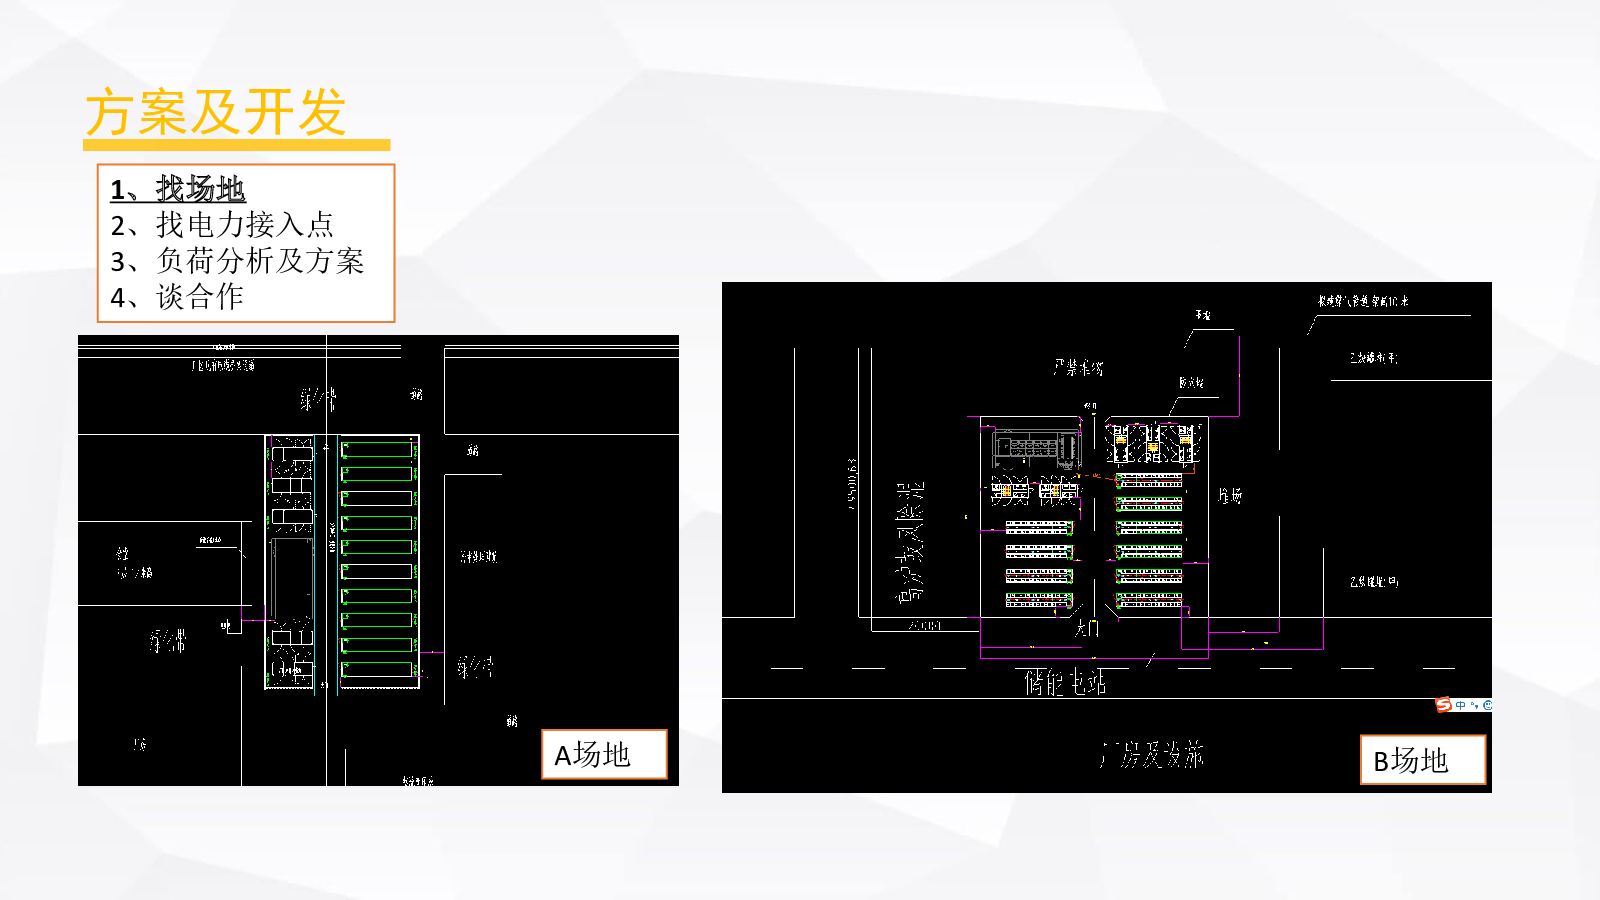Select the list line 3、负荷分析及方案
The width and height of the screenshot is (1600, 900).
pos(237,260)
